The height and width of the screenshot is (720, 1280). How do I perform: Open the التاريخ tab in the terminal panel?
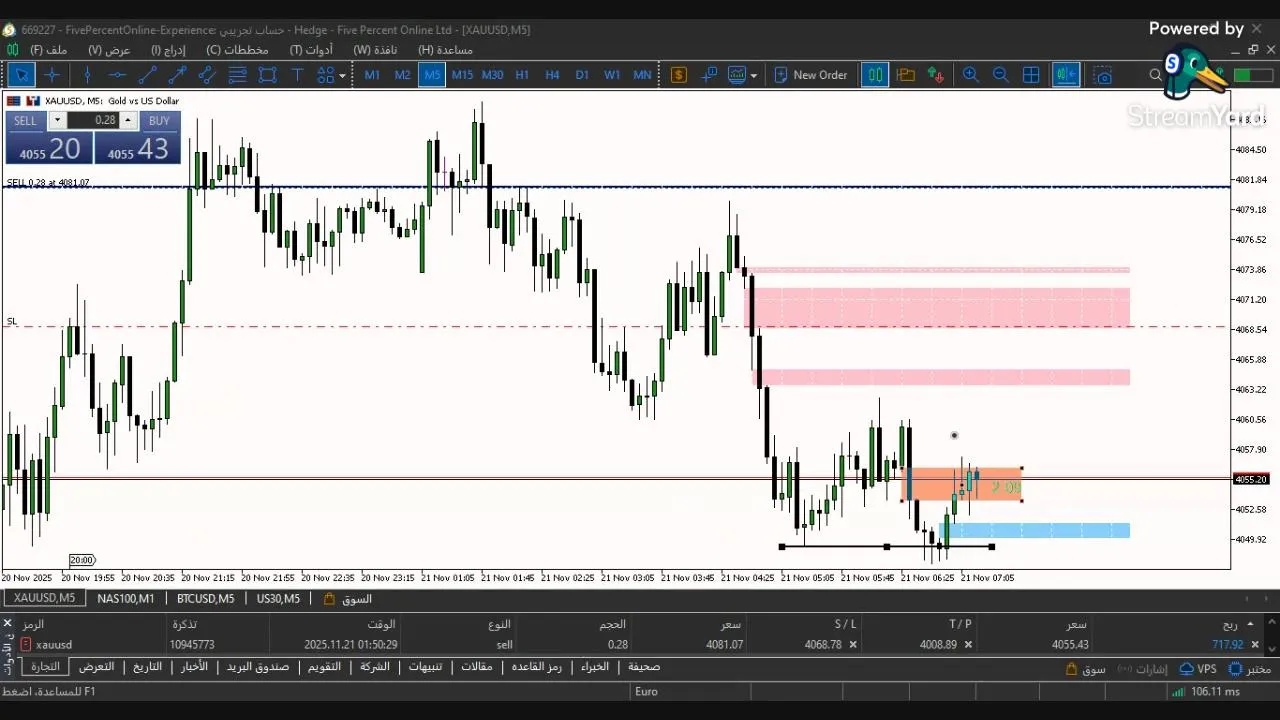tap(148, 667)
